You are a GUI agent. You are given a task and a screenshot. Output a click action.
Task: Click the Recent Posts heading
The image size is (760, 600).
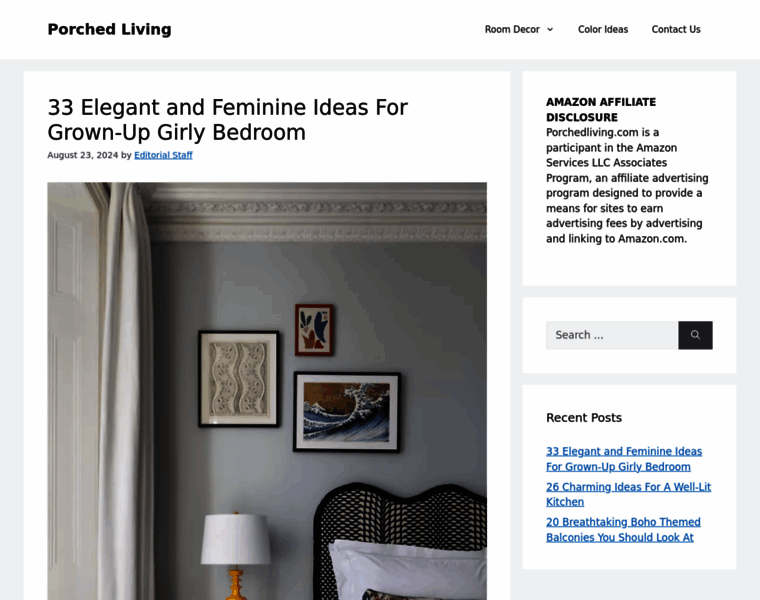(584, 418)
